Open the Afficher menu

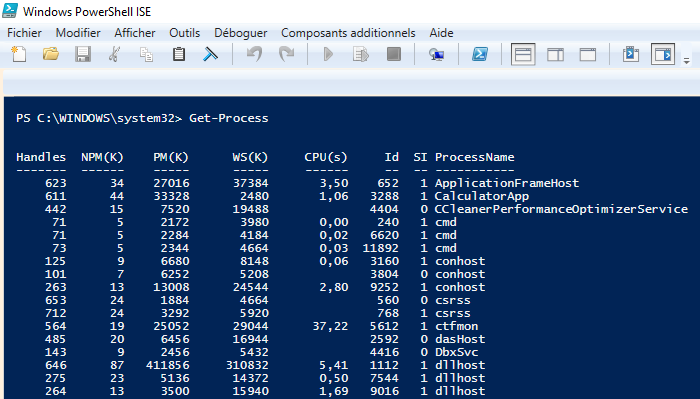click(135, 33)
